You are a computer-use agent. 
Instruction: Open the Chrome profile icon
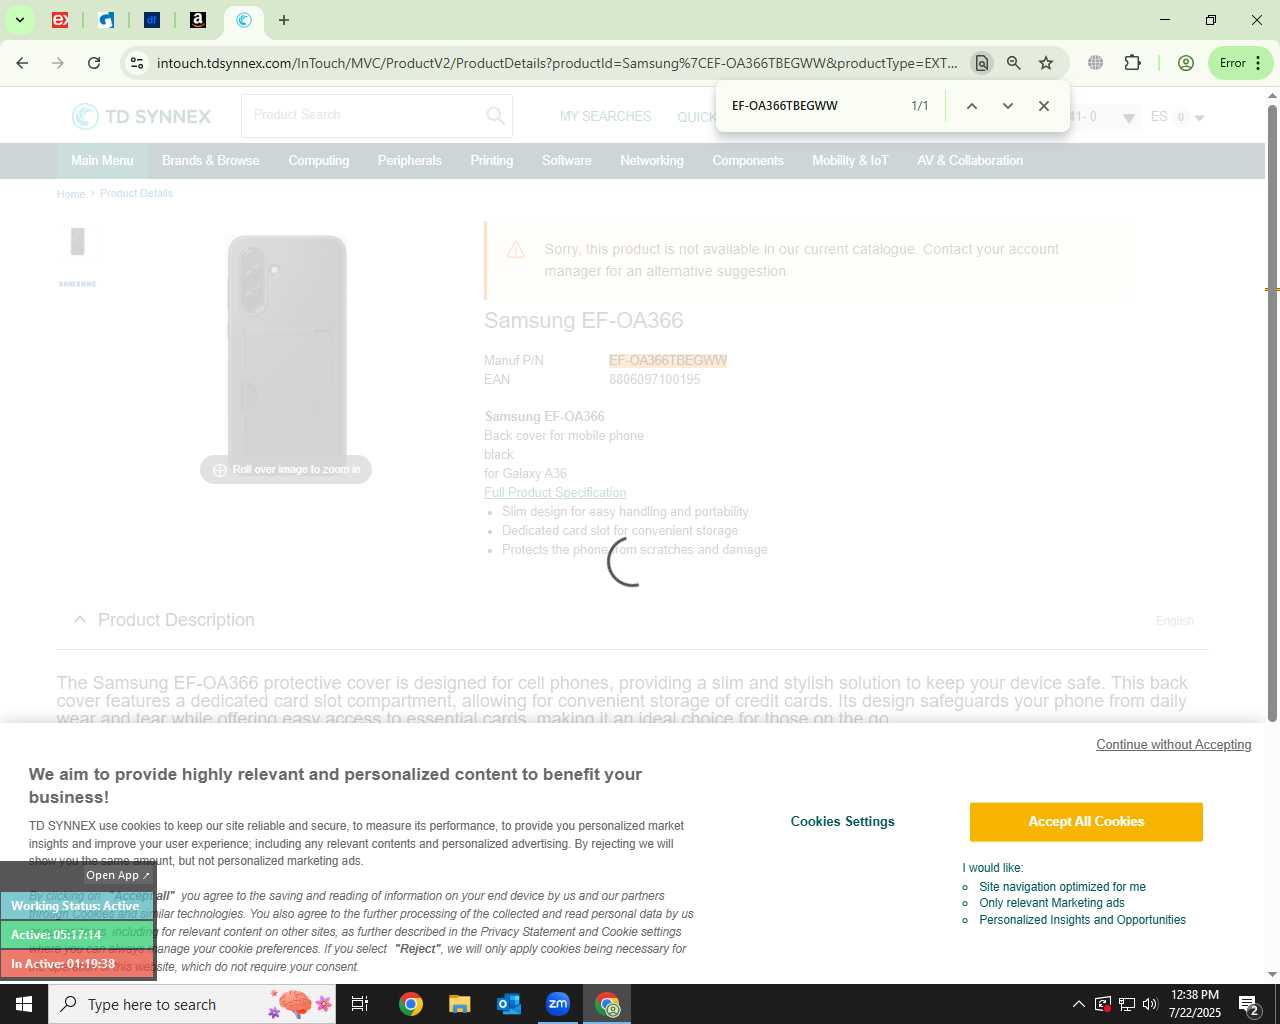click(1186, 63)
